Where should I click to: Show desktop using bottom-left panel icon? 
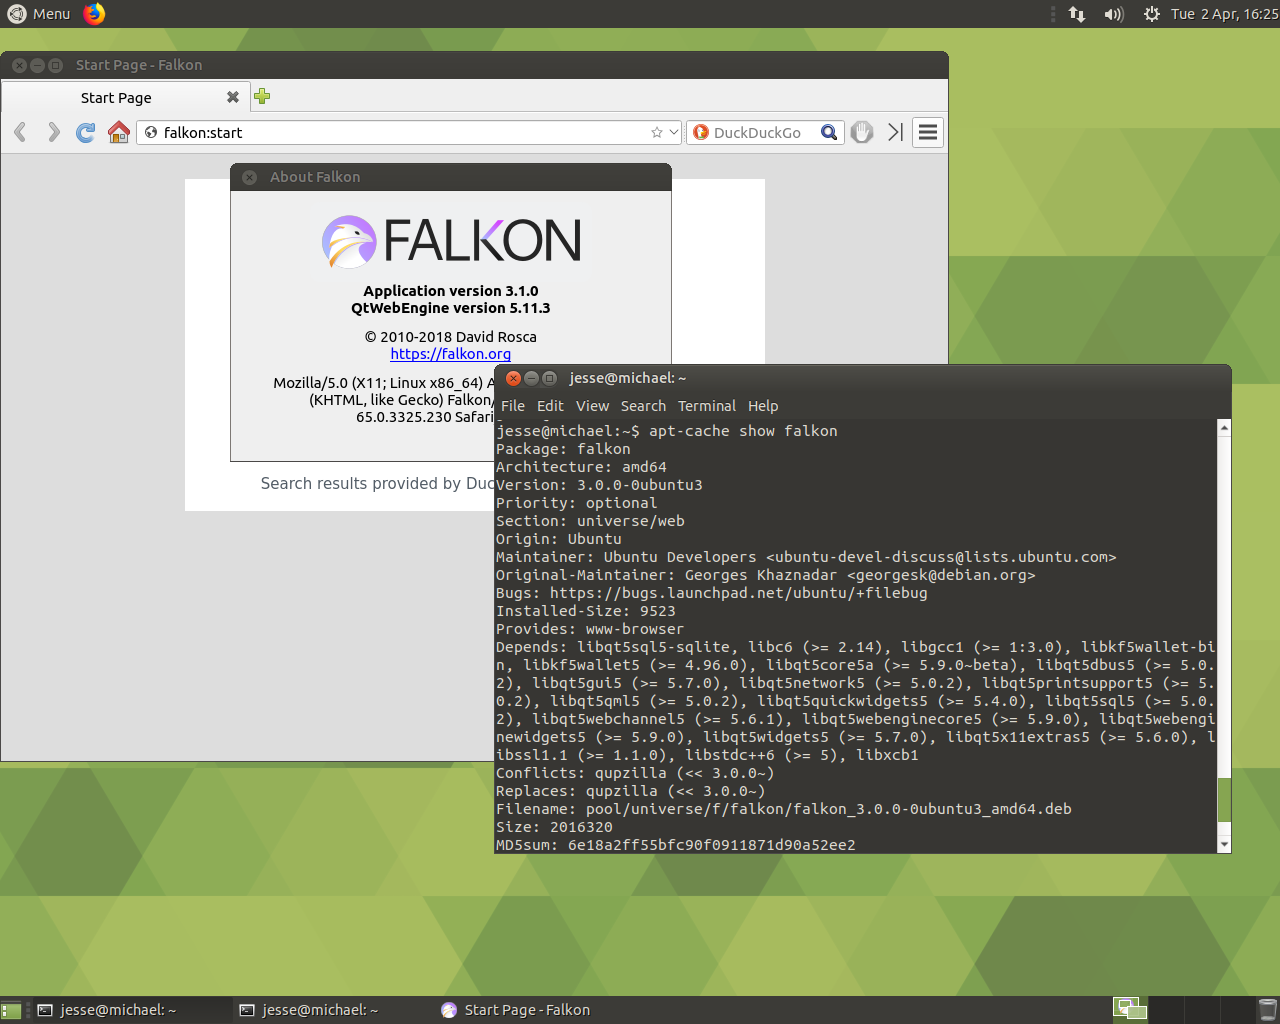coord(11,1010)
